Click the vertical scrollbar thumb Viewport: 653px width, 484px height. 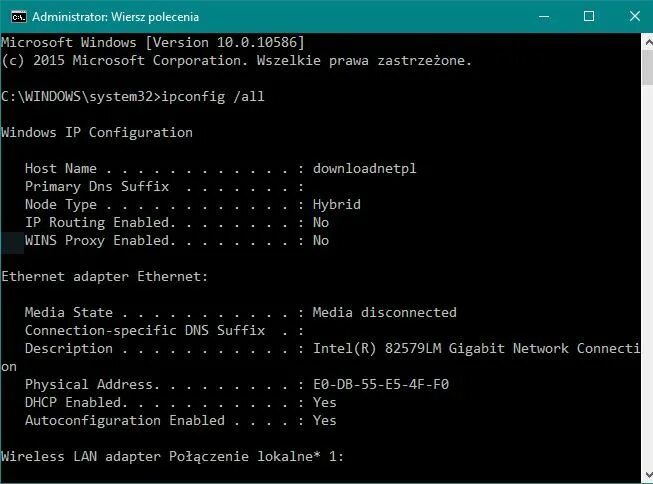click(648, 68)
